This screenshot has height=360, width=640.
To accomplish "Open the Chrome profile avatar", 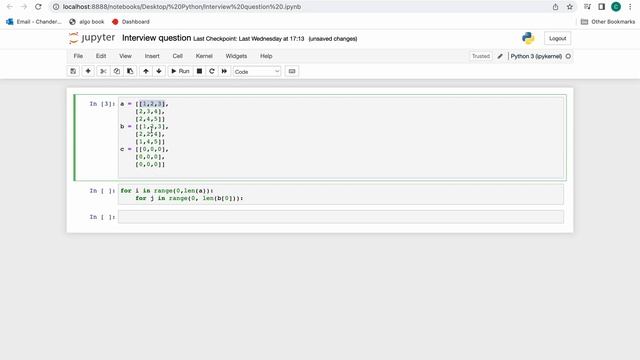I will coord(616,7).
